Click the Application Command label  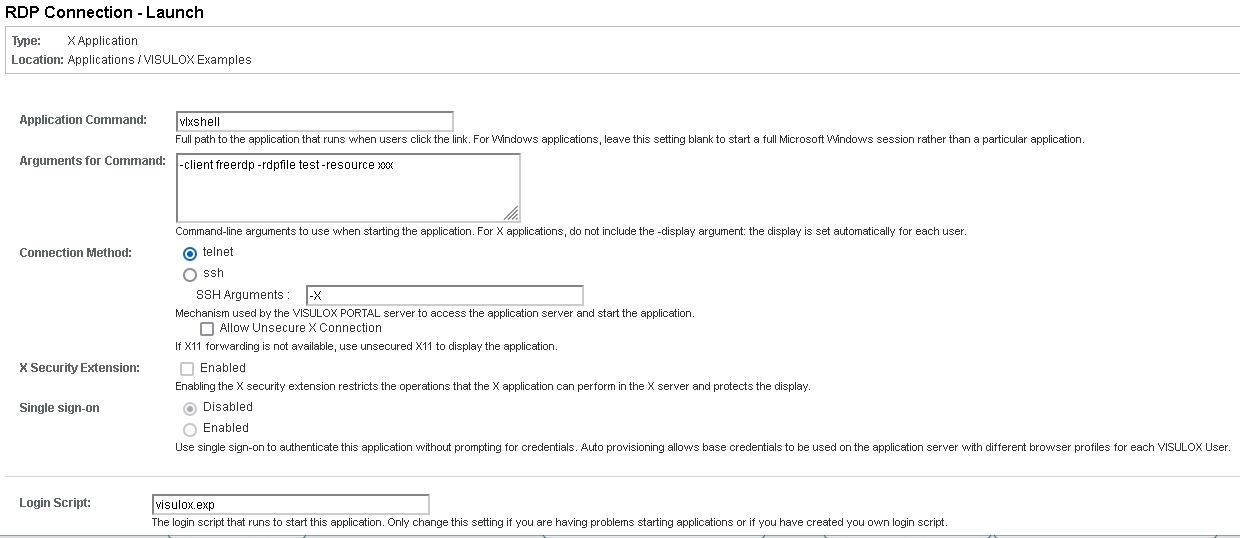(83, 120)
